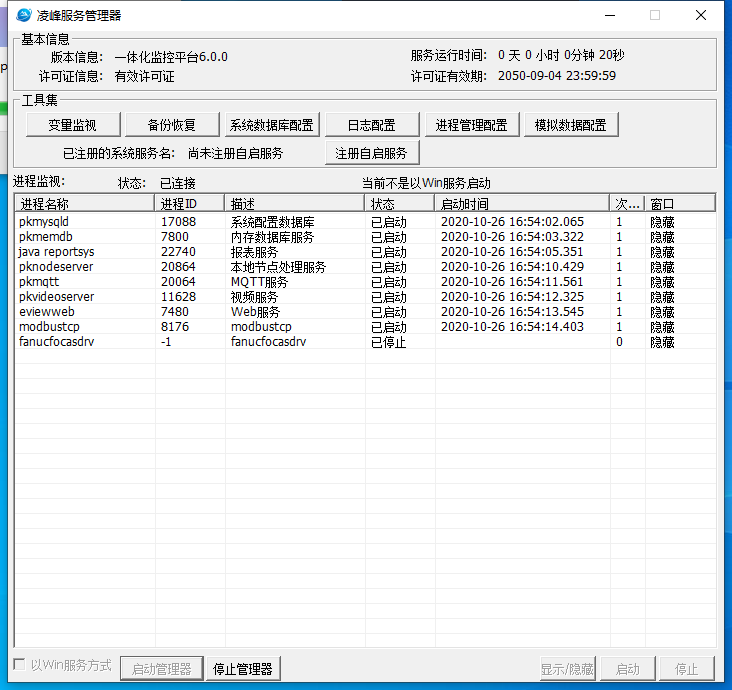Select the pknodeserver process row
732x690 pixels.
(366, 267)
